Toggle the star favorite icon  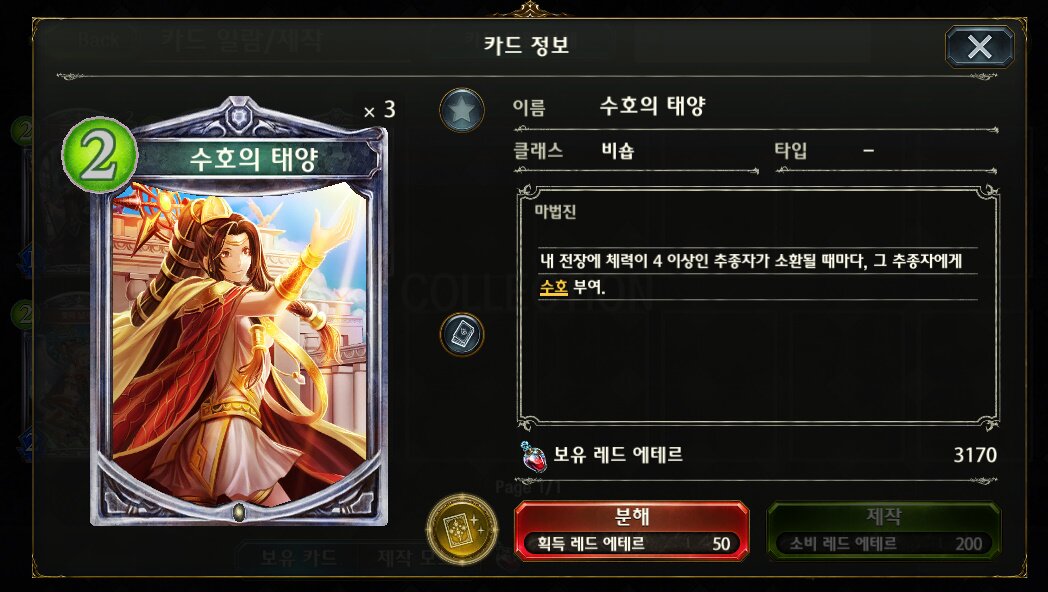(462, 110)
